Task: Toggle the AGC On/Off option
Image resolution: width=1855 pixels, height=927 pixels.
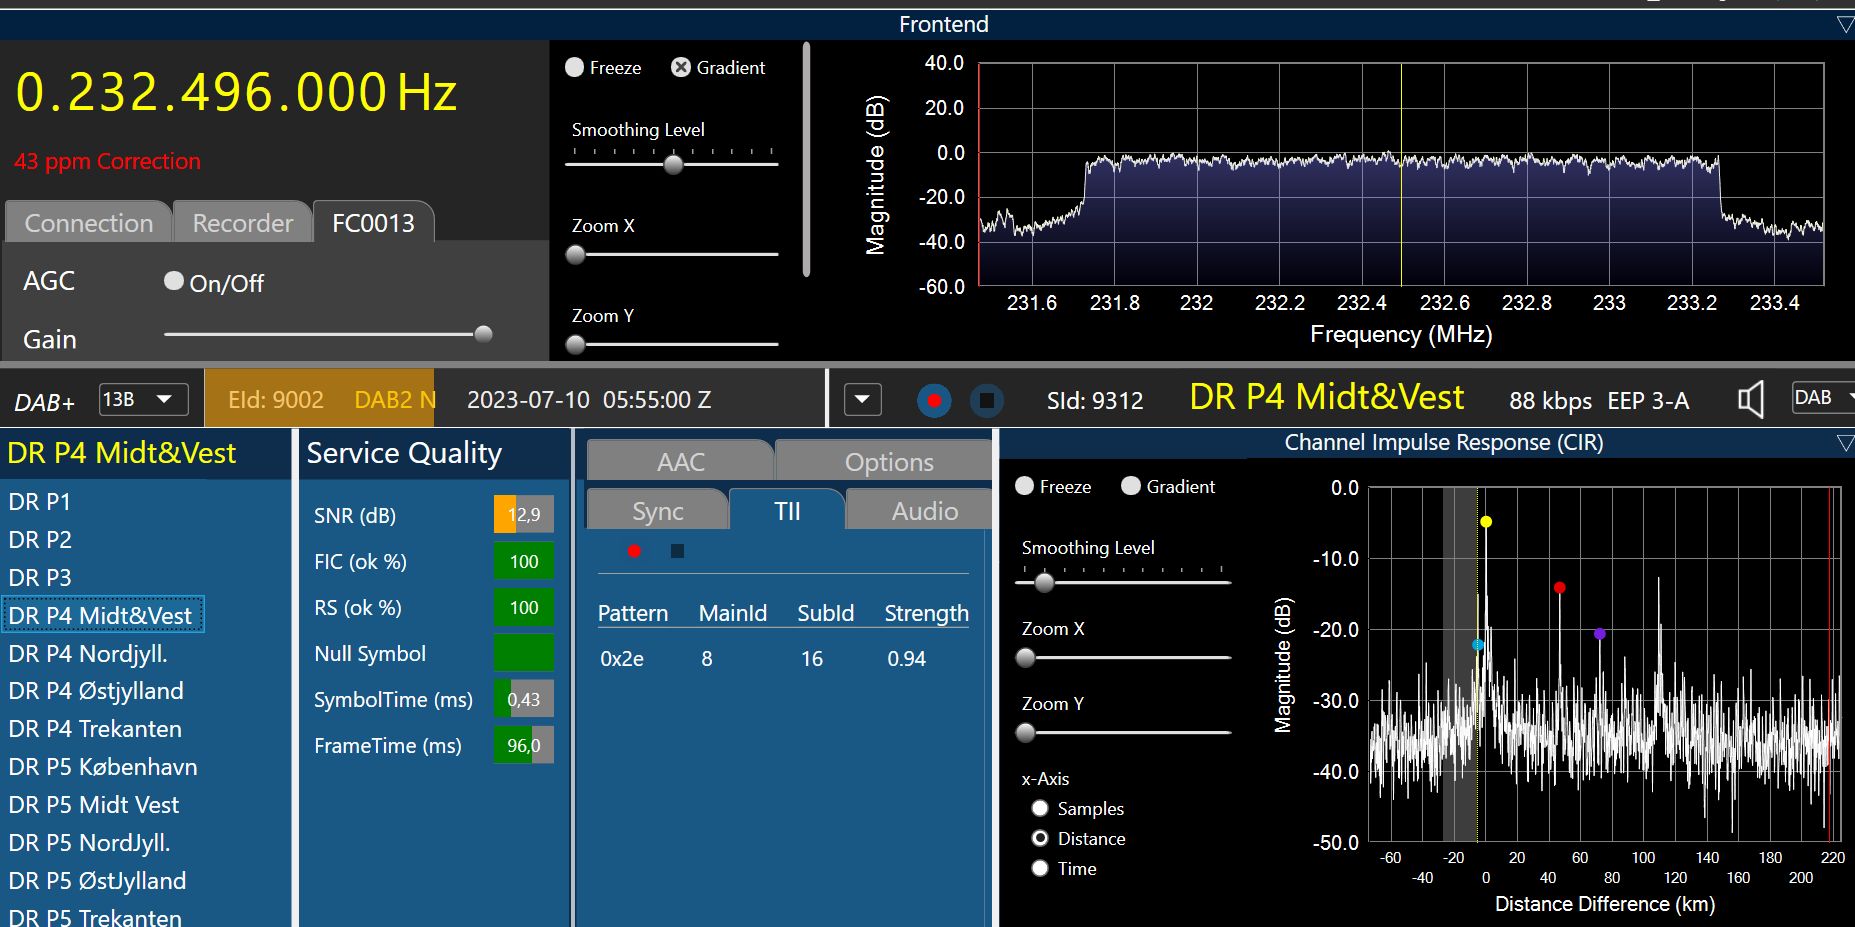Action: tap(174, 282)
